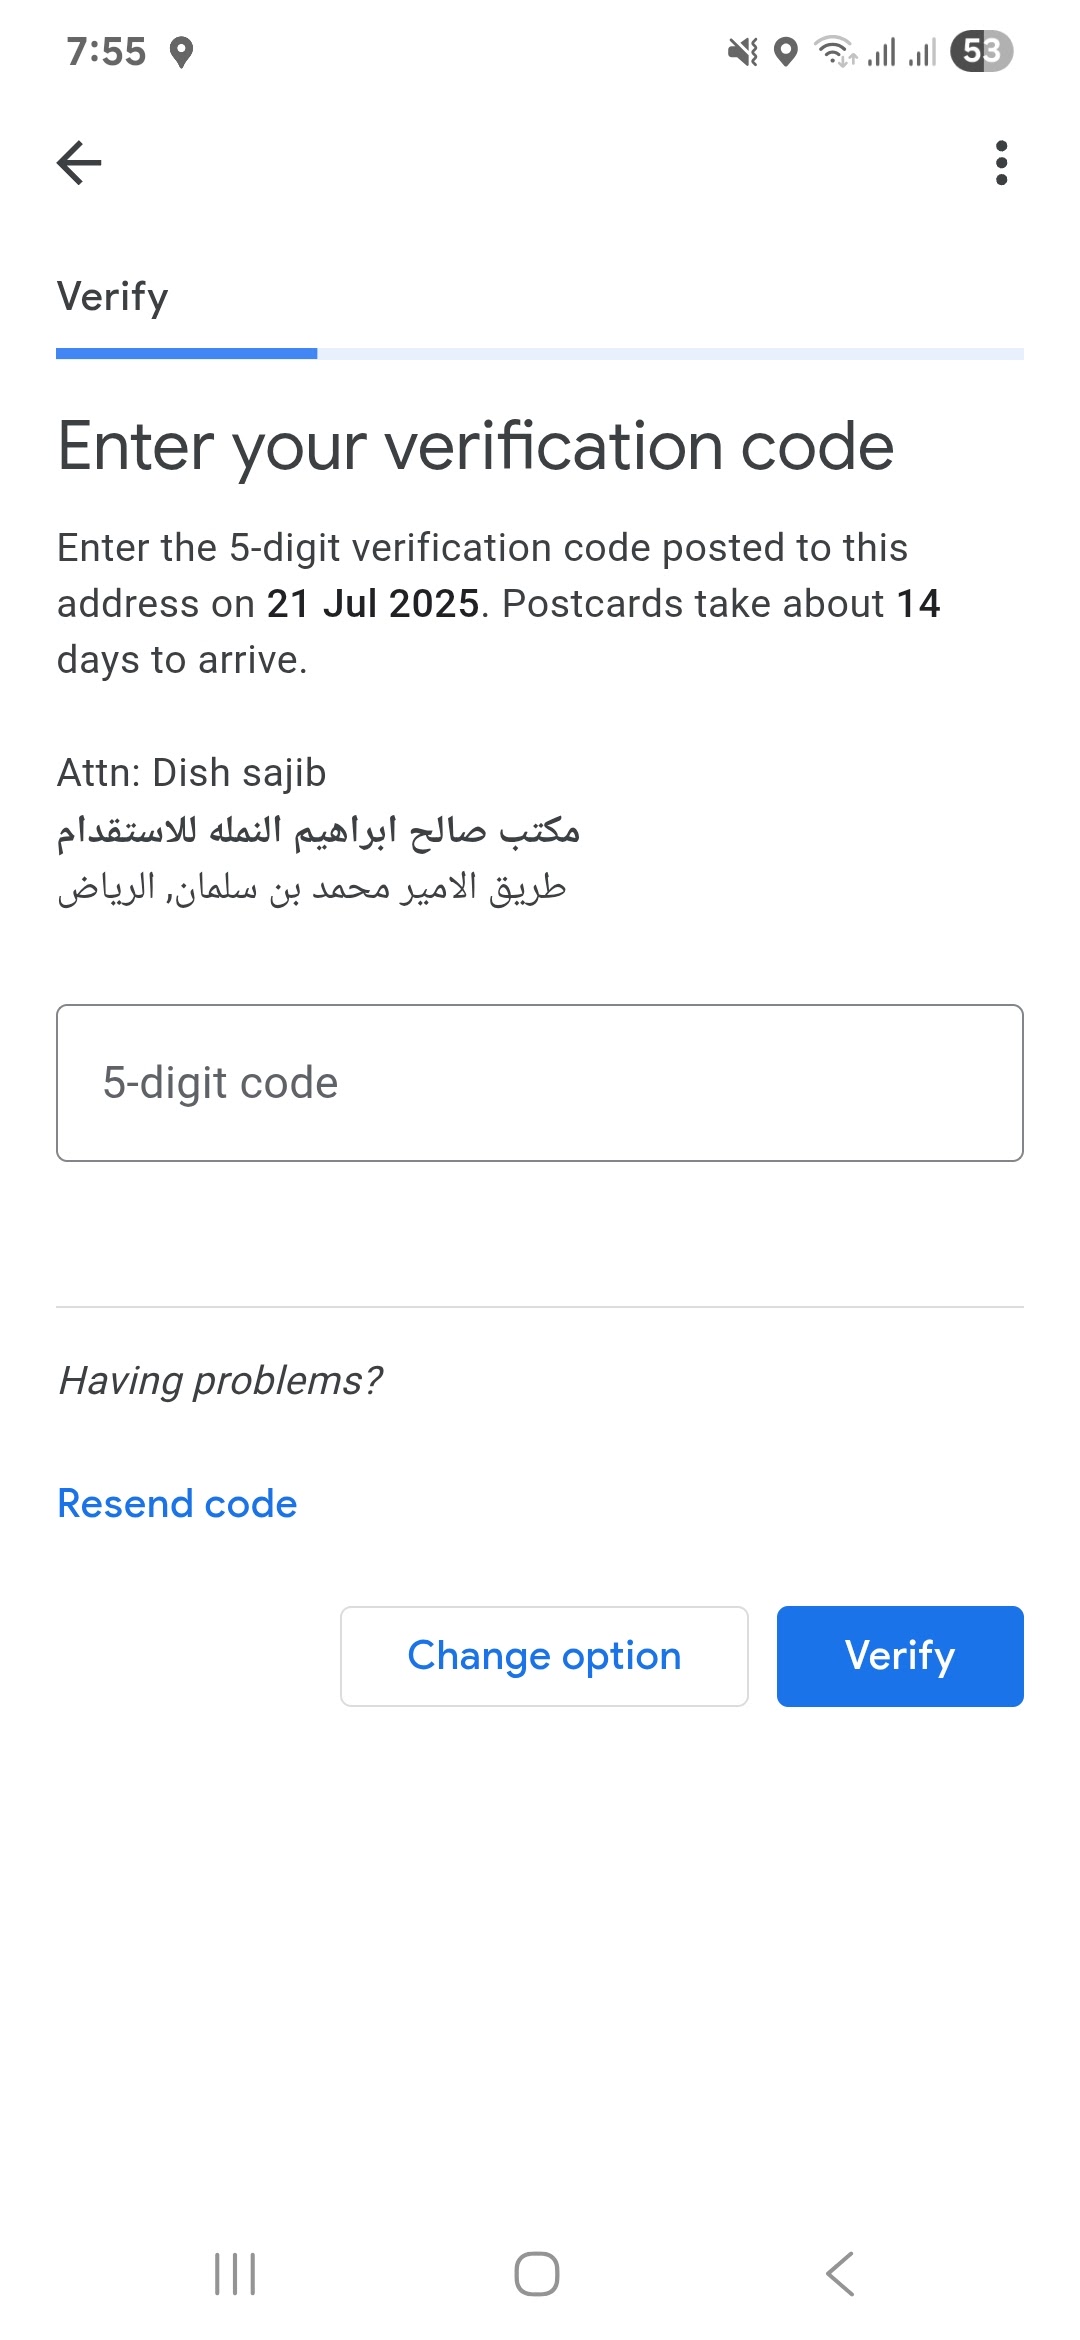Image resolution: width=1080 pixels, height=2340 pixels.
Task: Tap the Attn: Dish sajib address line
Action: 192,773
